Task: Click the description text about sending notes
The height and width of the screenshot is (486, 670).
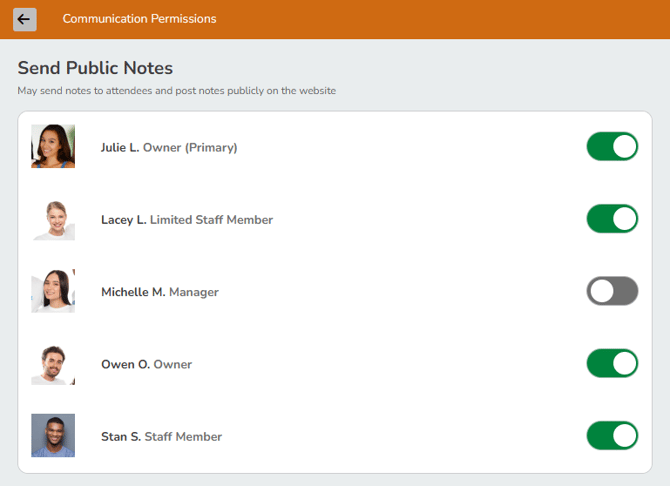Action: (x=176, y=91)
